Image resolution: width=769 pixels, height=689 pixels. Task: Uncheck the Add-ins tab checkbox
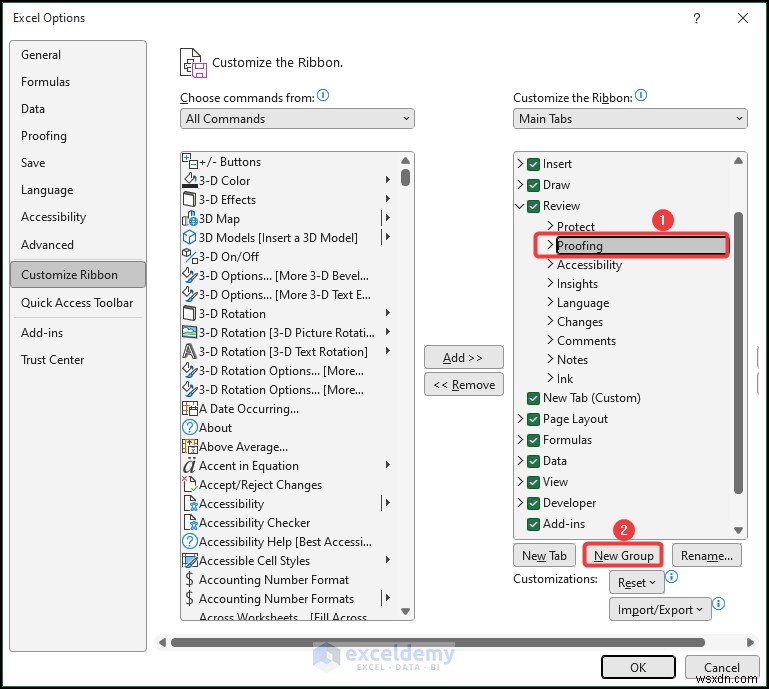(534, 524)
